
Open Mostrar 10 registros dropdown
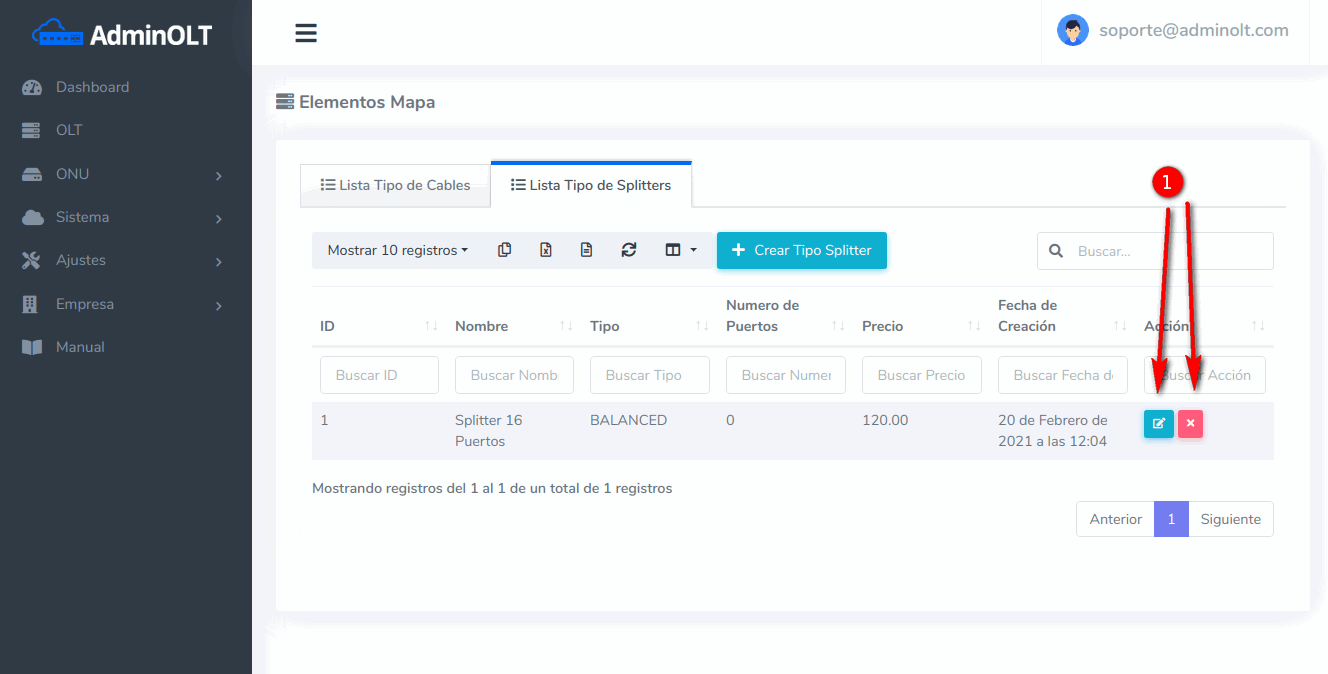pos(397,250)
